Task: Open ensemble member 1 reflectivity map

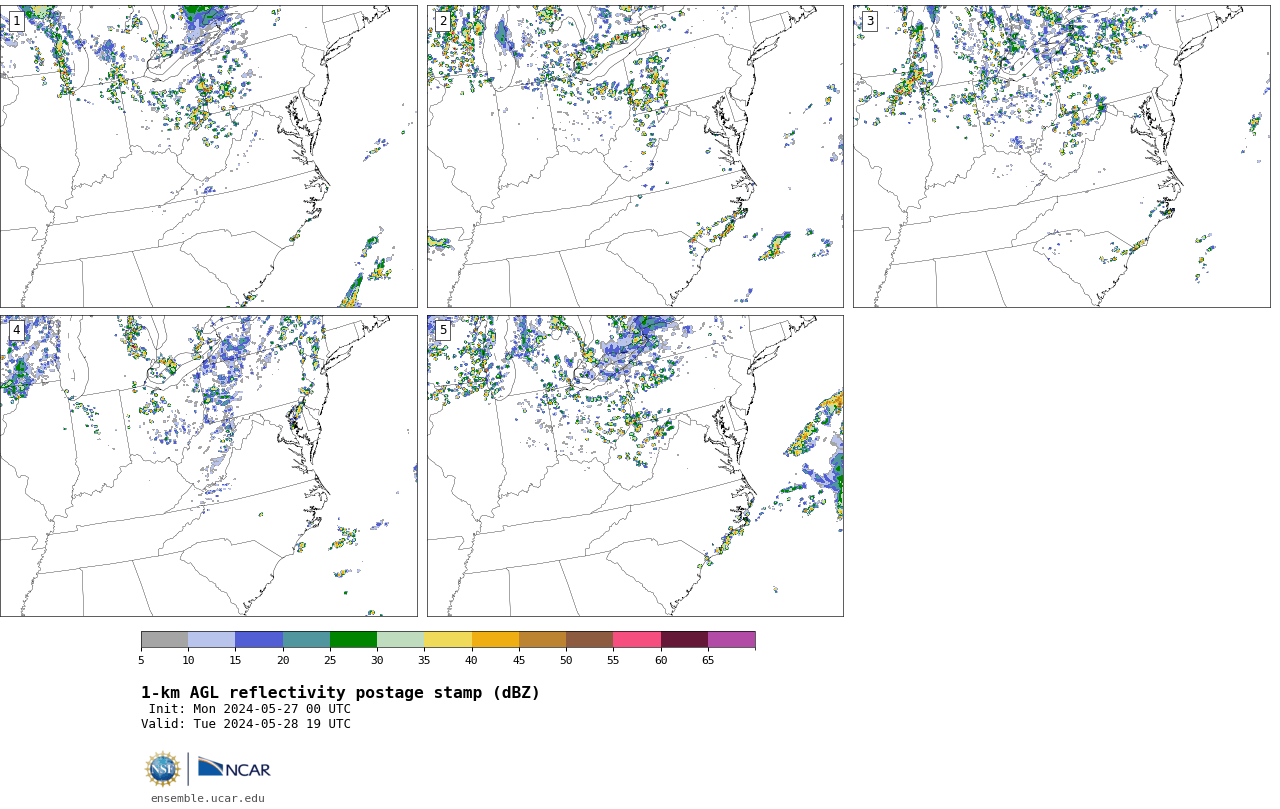Action: (x=208, y=156)
